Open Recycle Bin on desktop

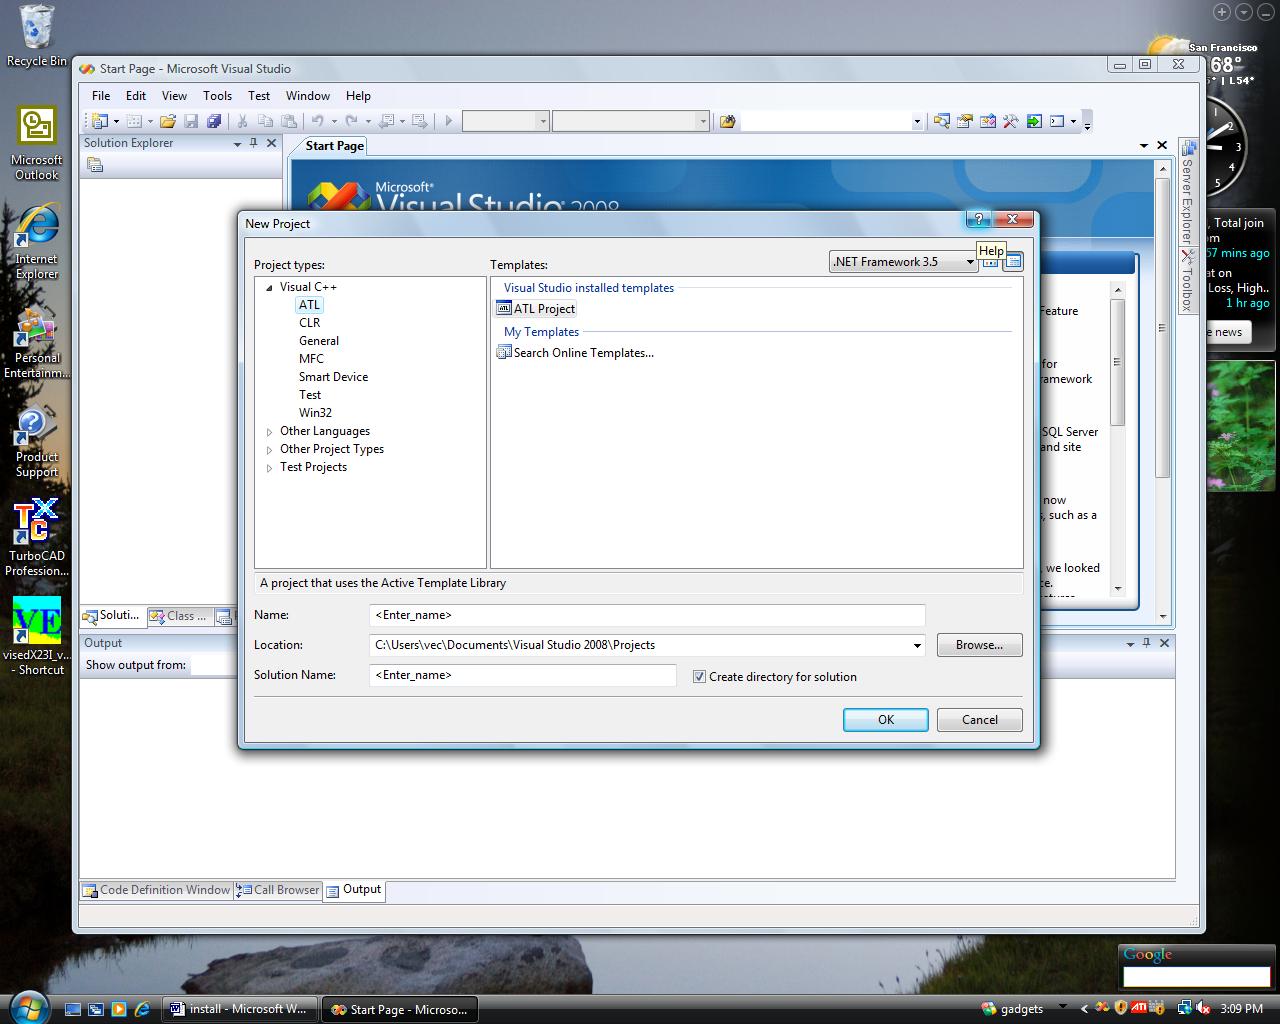(37, 37)
